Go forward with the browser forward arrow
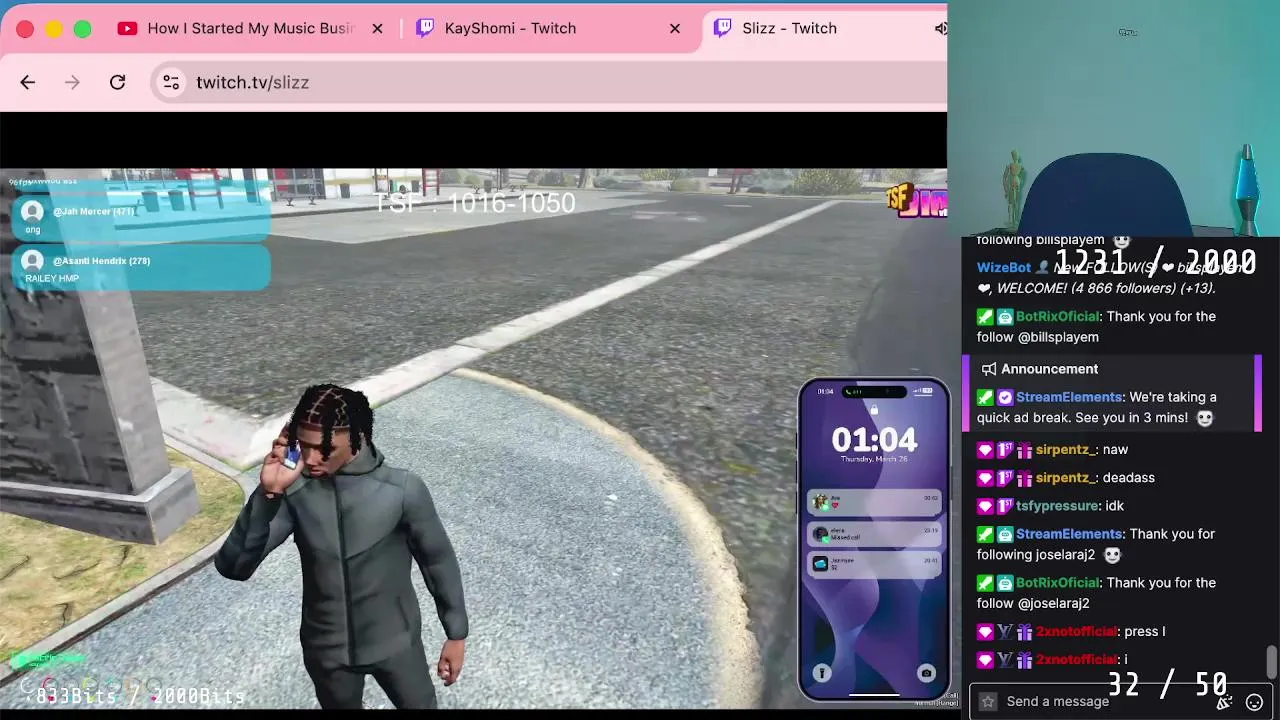The height and width of the screenshot is (720, 1280). coord(72,83)
